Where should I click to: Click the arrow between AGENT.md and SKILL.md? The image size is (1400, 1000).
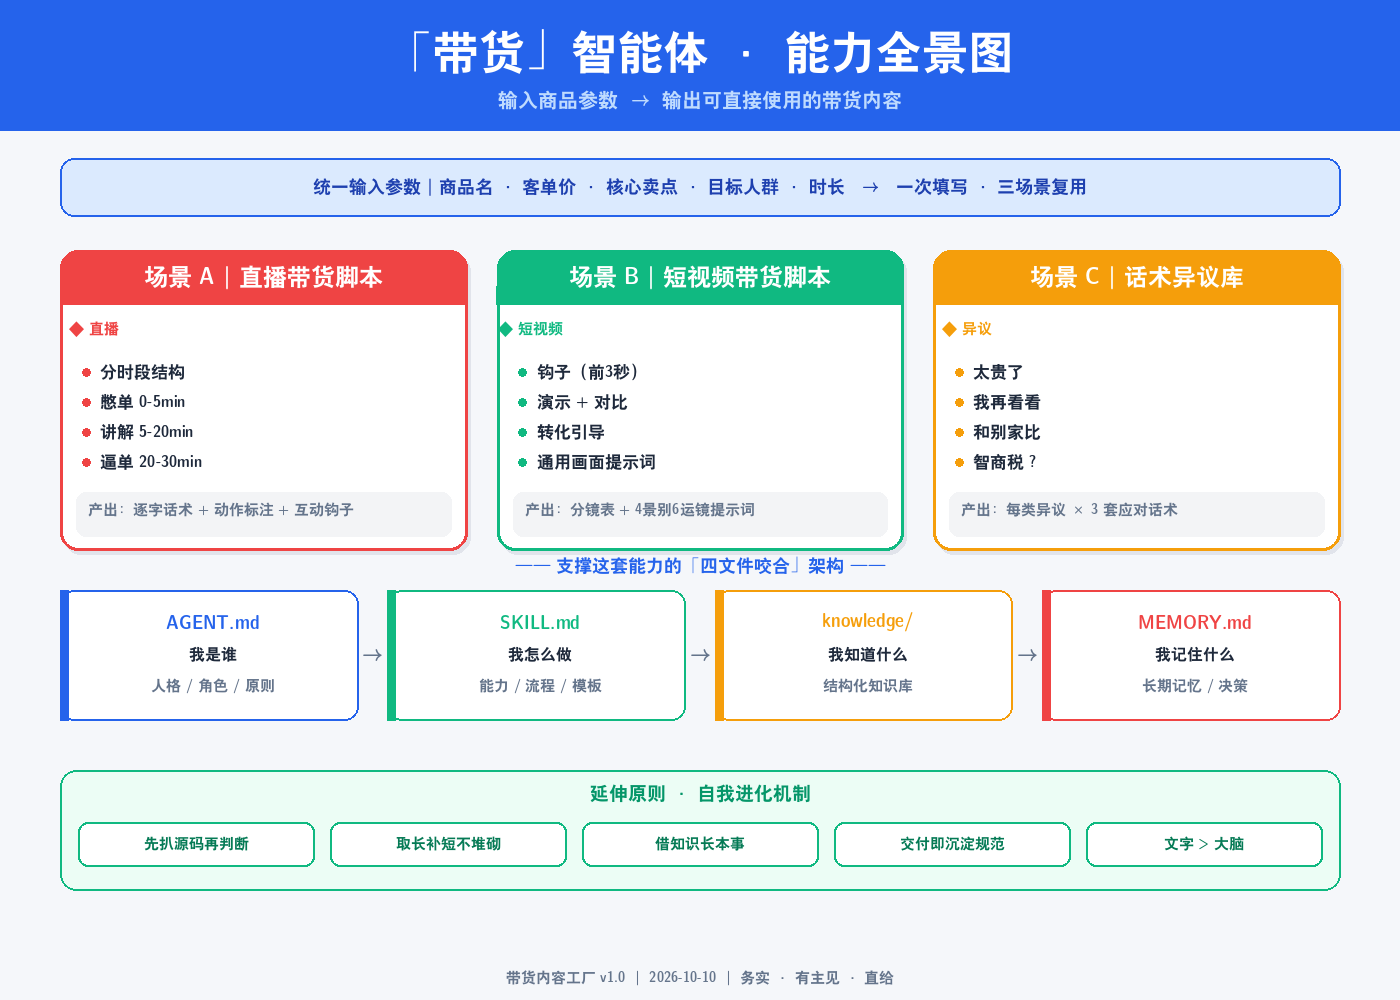(x=372, y=655)
